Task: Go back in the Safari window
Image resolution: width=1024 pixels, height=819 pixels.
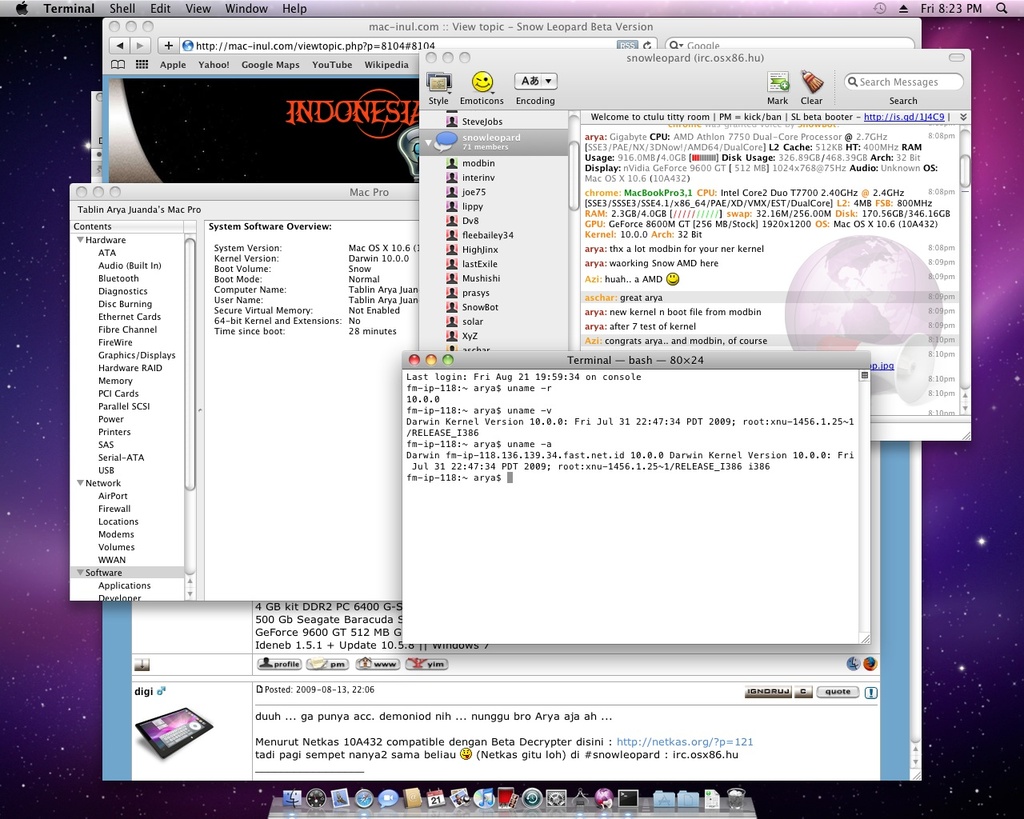Action: coord(120,46)
